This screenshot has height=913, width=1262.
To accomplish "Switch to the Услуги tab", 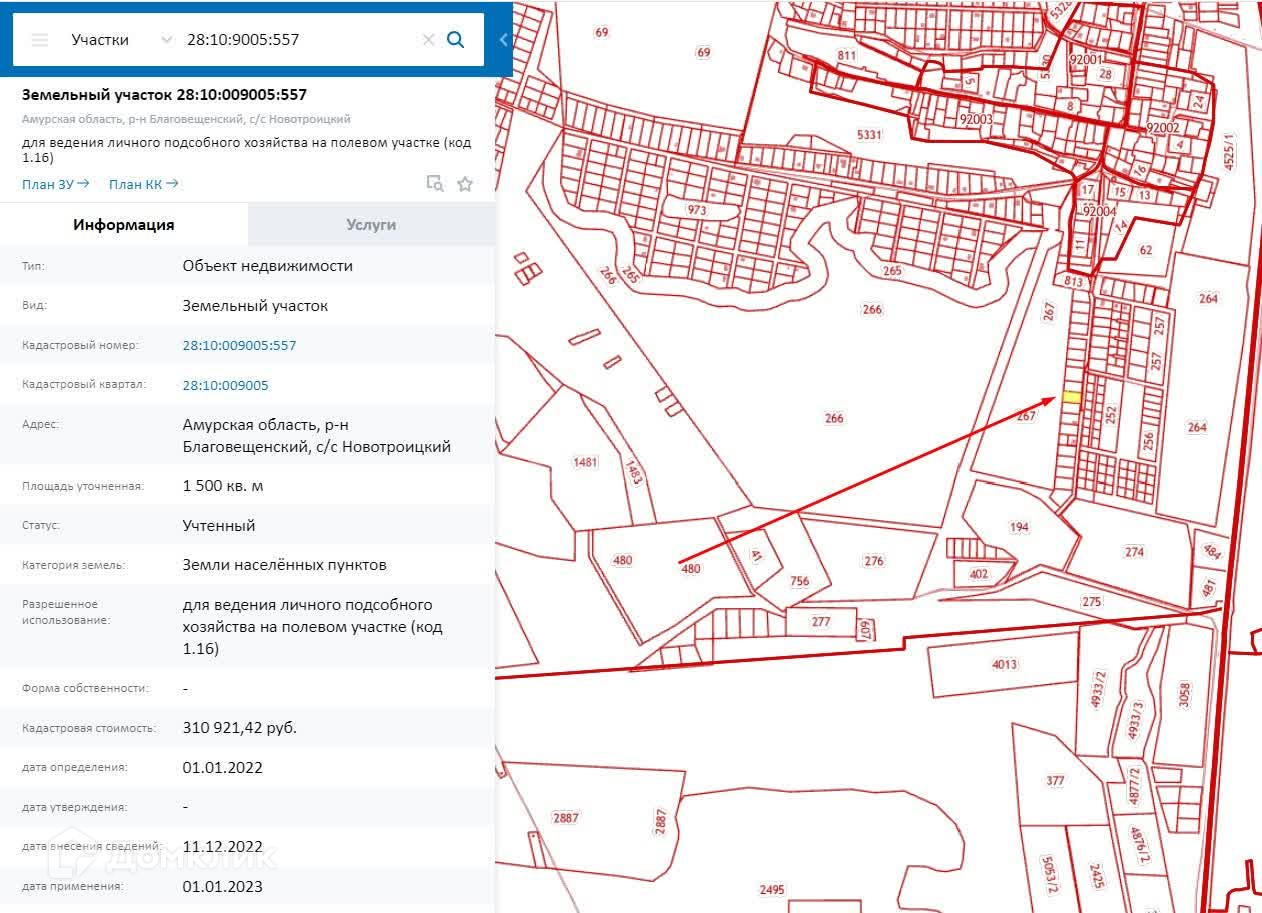I will coord(371,225).
